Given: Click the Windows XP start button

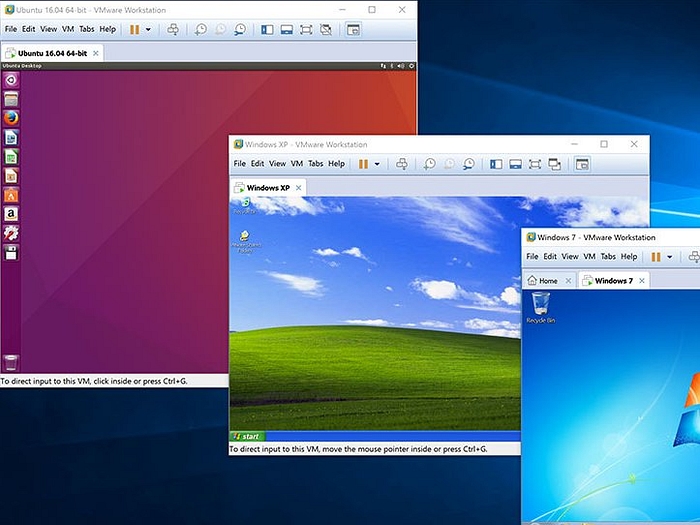Looking at the screenshot, I should coord(246,436).
